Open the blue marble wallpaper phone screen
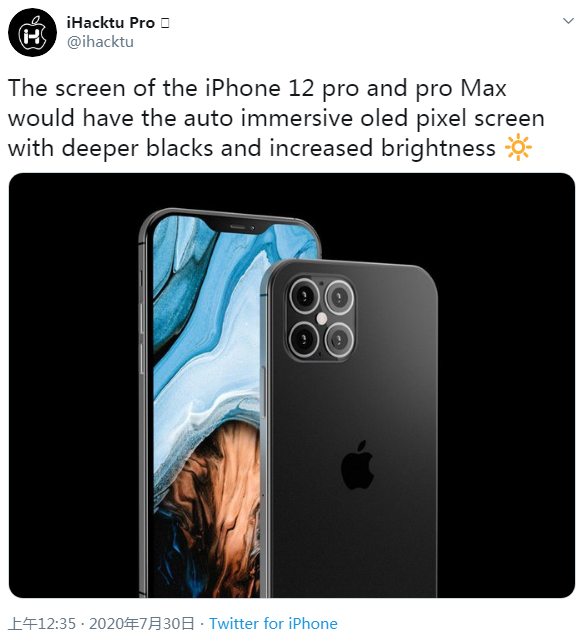The height and width of the screenshot is (642, 584). (207, 405)
